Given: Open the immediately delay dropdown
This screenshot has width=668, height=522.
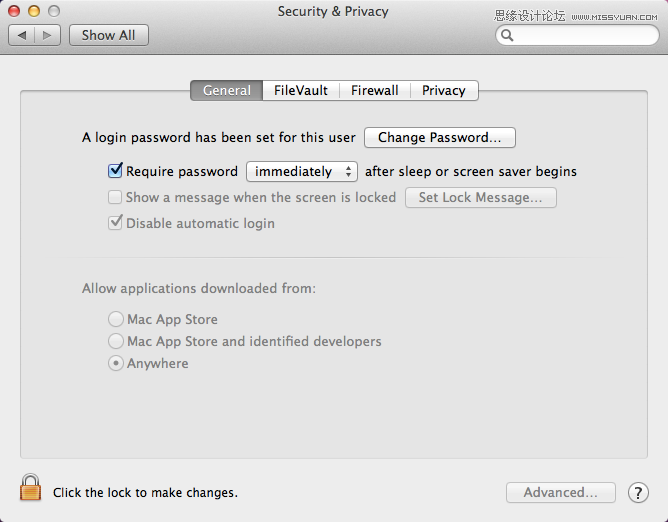Looking at the screenshot, I should tap(302, 171).
